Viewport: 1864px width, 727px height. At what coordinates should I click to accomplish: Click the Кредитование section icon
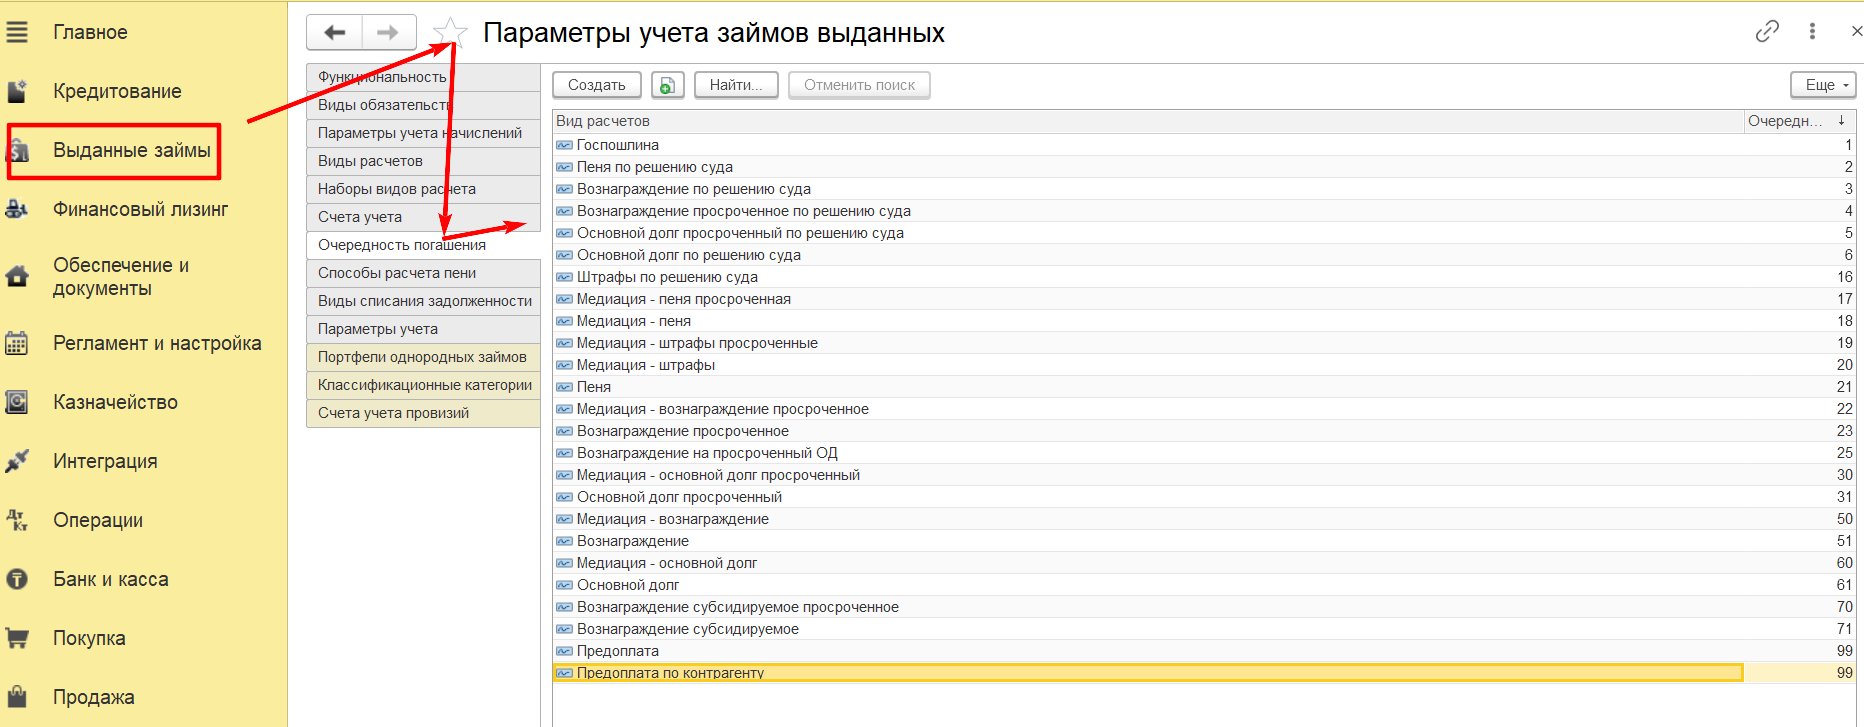click(17, 91)
